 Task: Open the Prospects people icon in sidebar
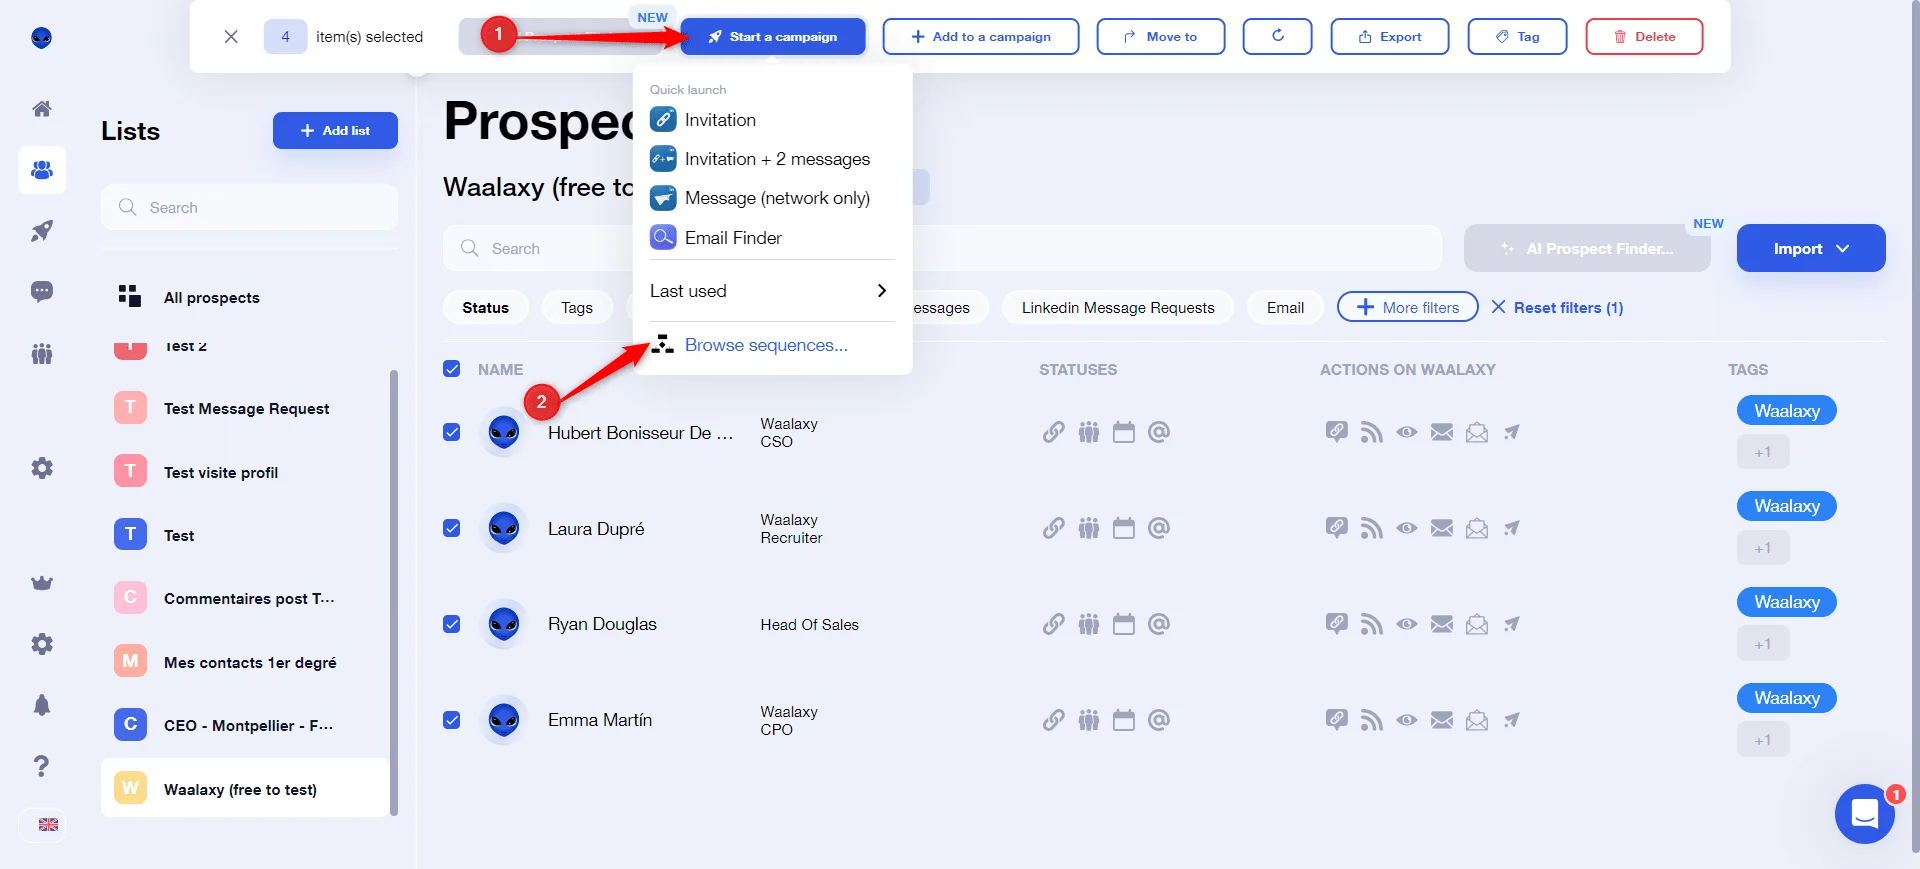[42, 170]
